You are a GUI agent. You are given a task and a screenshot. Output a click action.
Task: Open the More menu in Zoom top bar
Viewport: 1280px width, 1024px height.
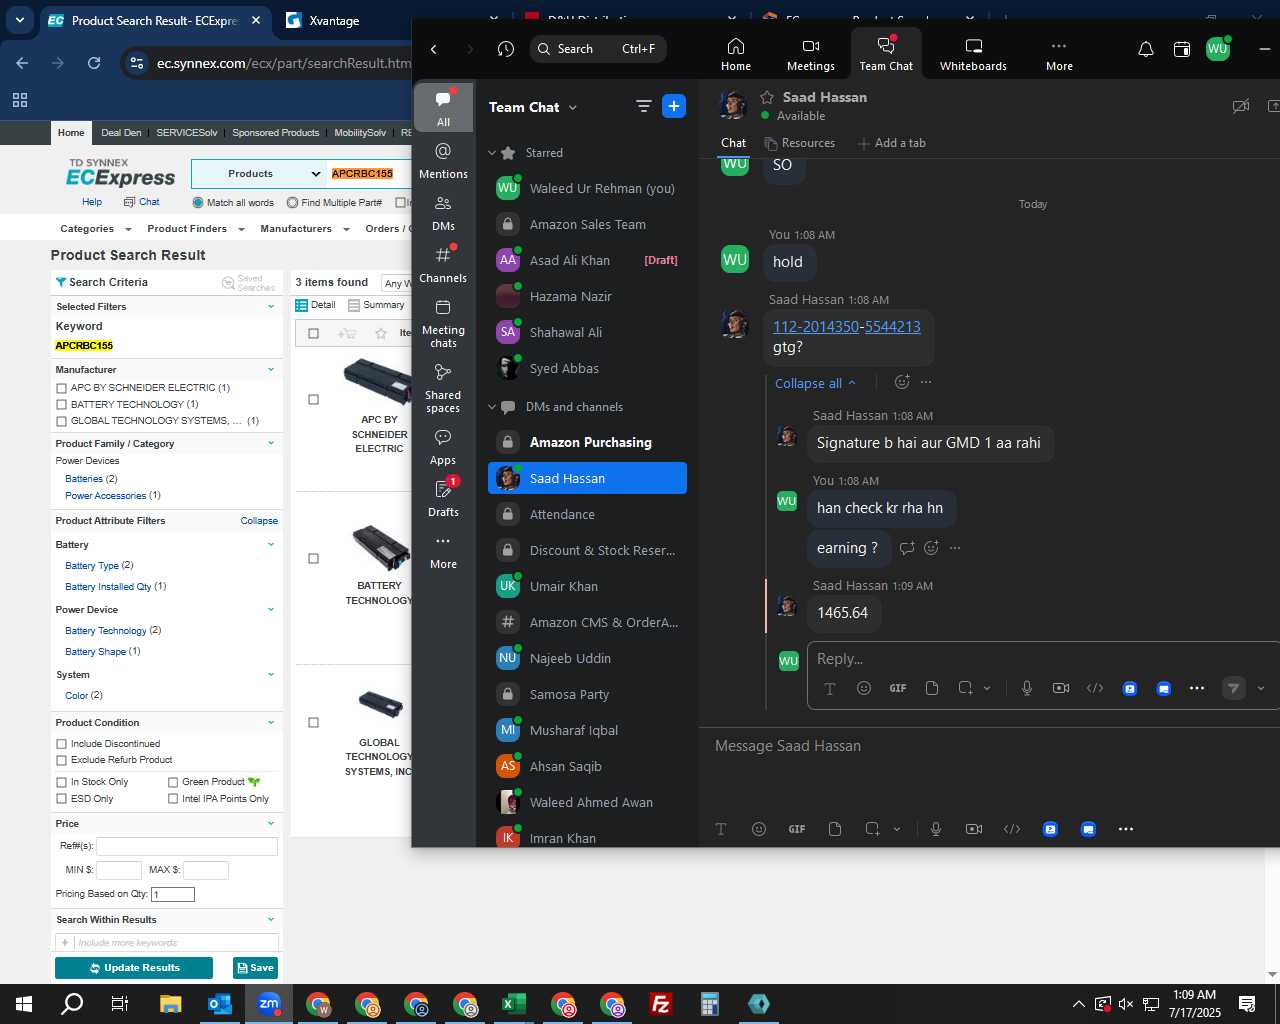point(1059,54)
